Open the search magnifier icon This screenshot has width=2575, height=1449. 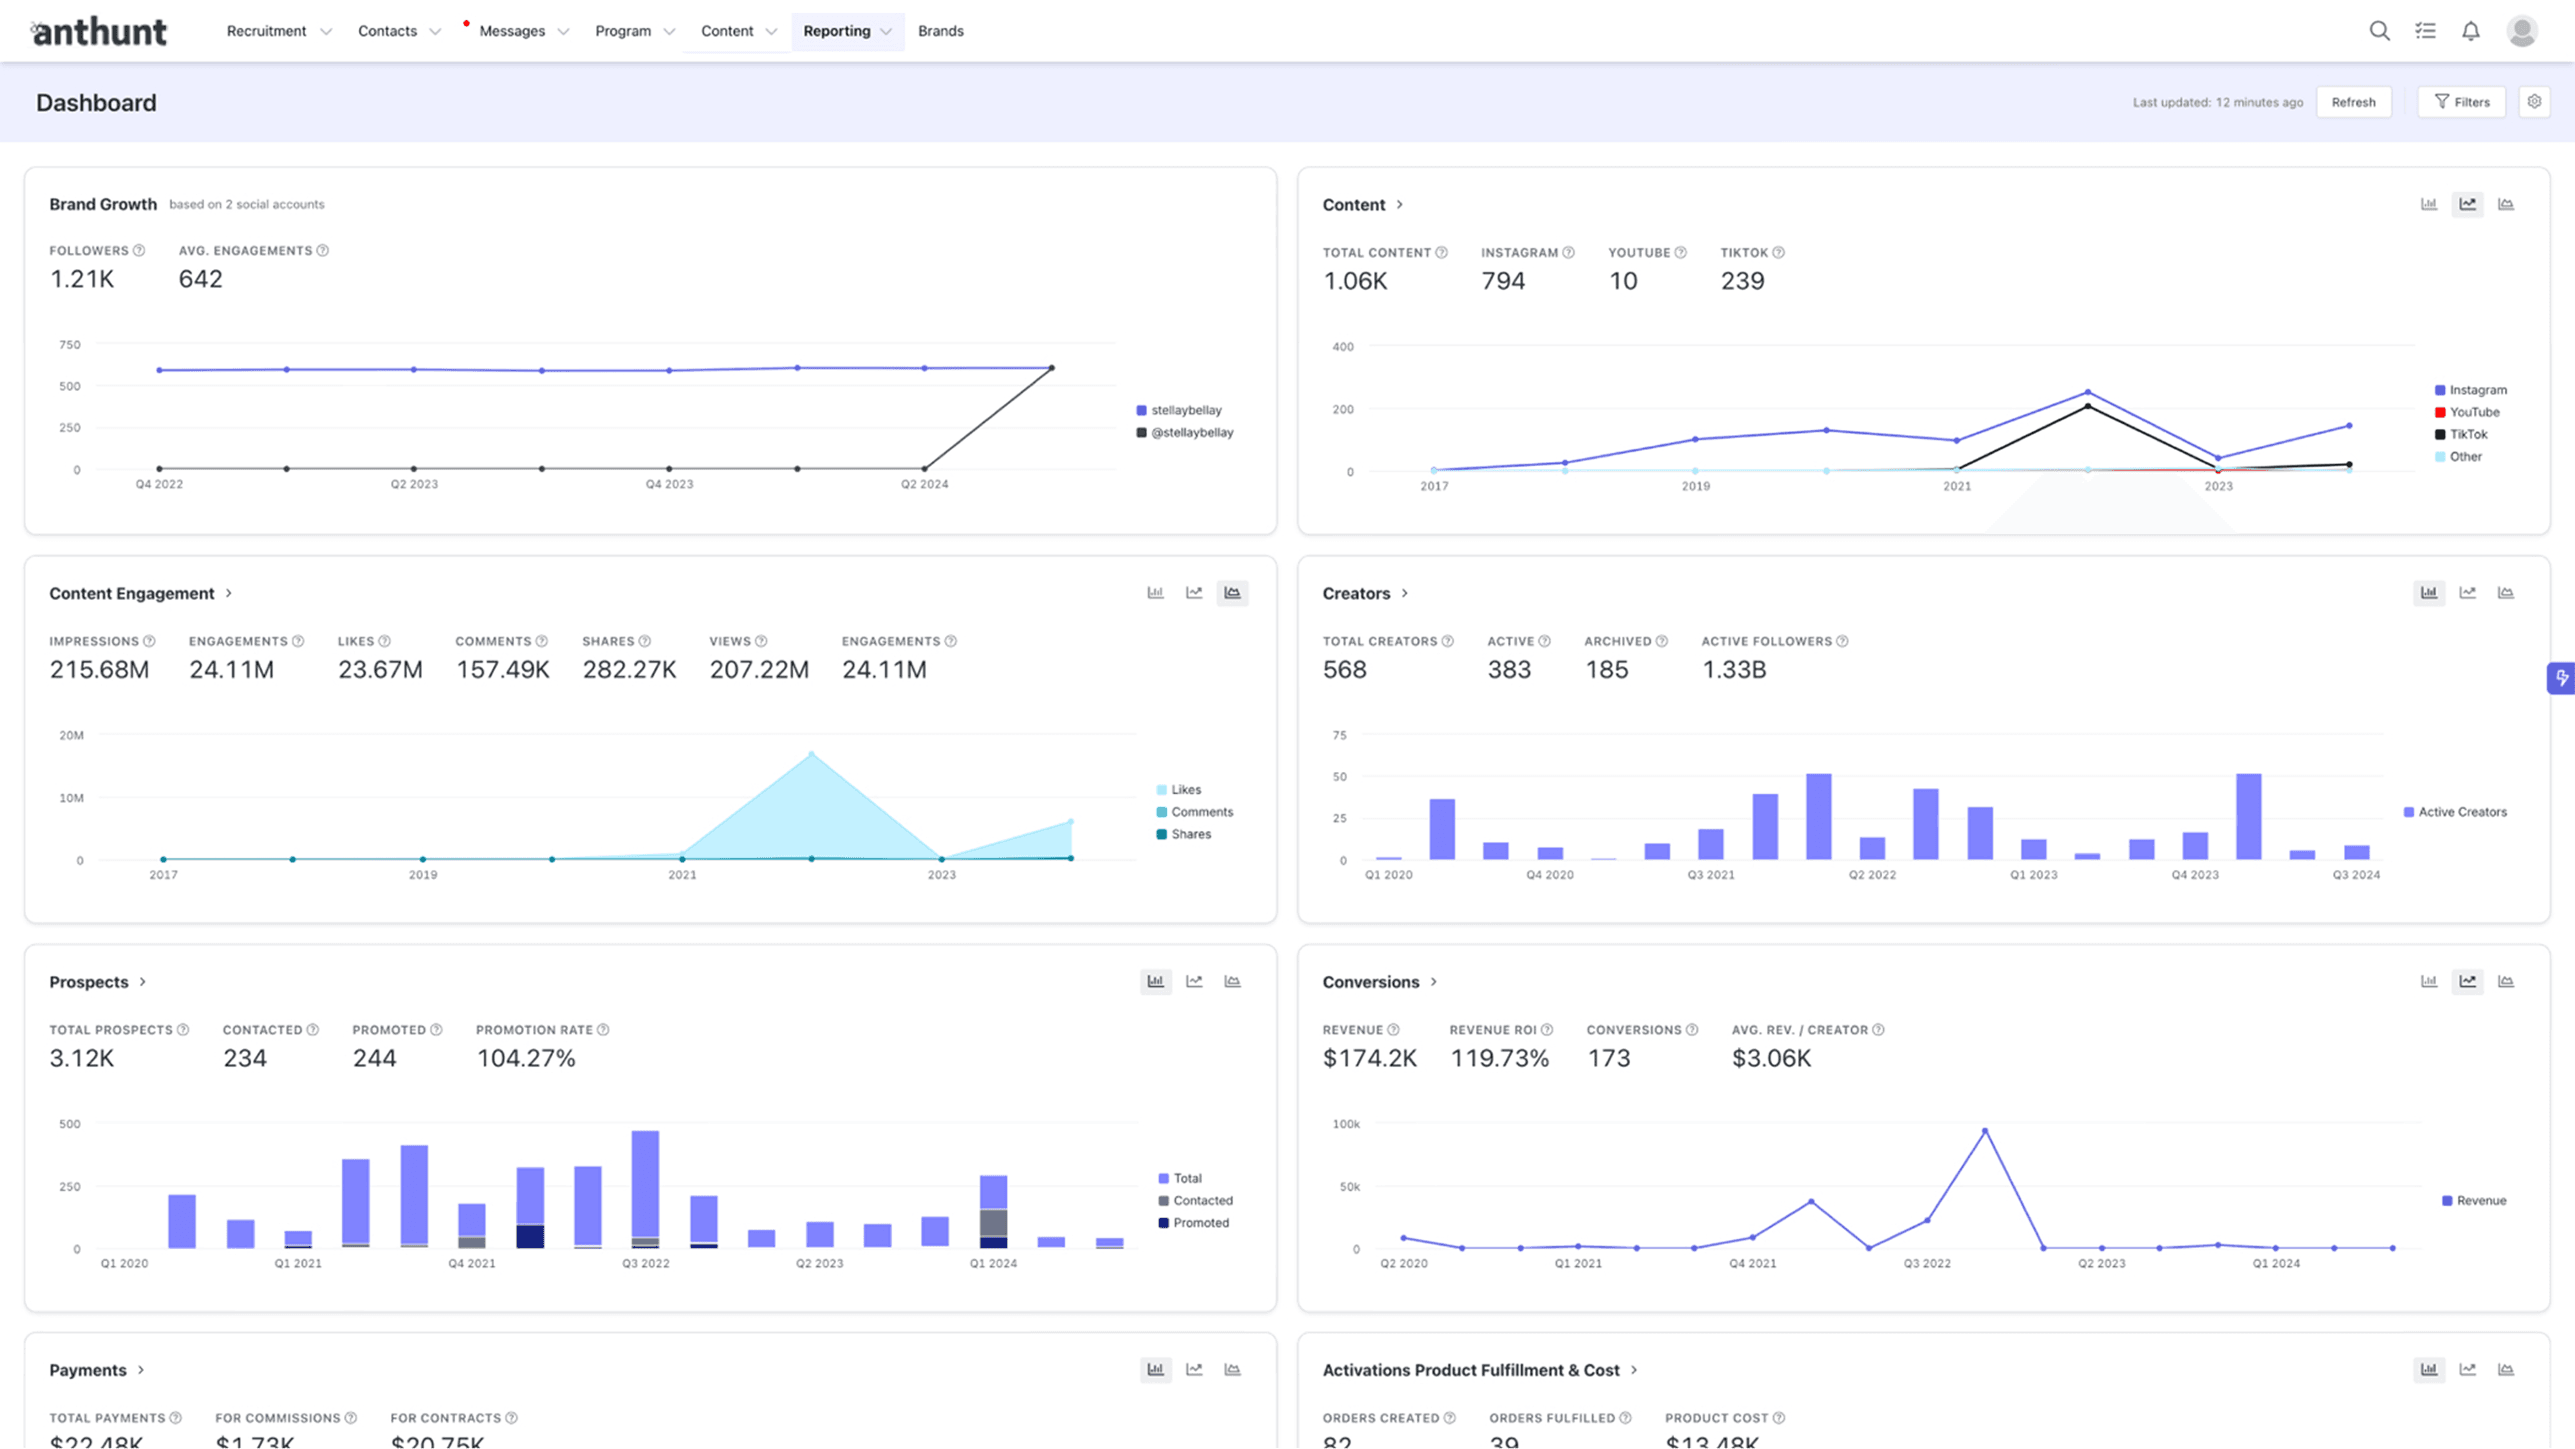pyautogui.click(x=2379, y=31)
